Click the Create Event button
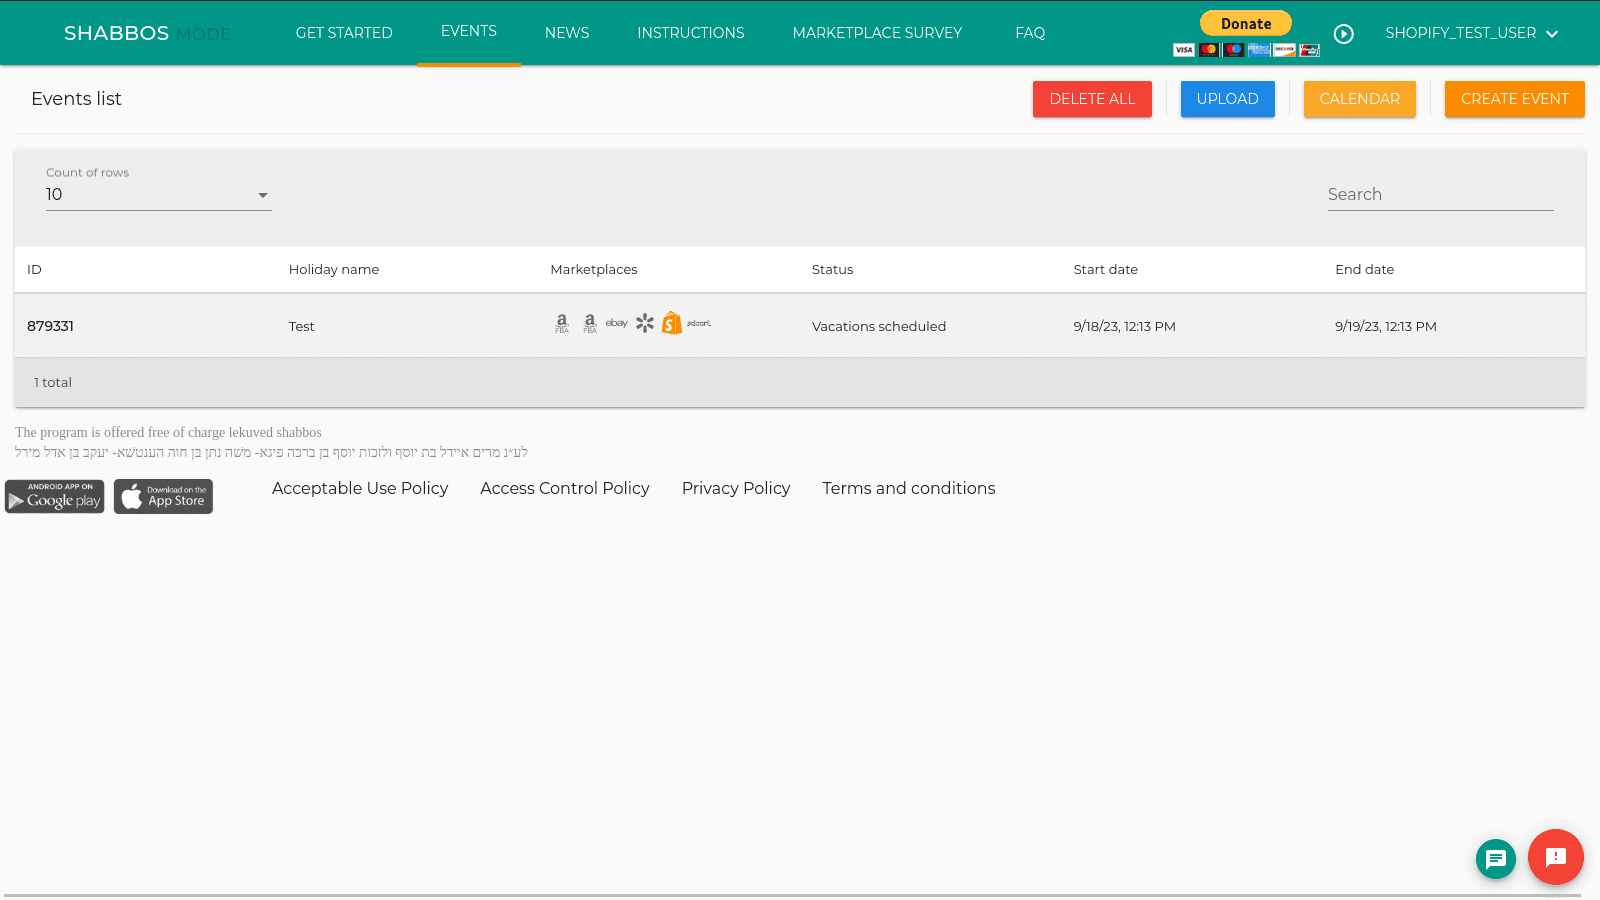 pyautogui.click(x=1514, y=99)
